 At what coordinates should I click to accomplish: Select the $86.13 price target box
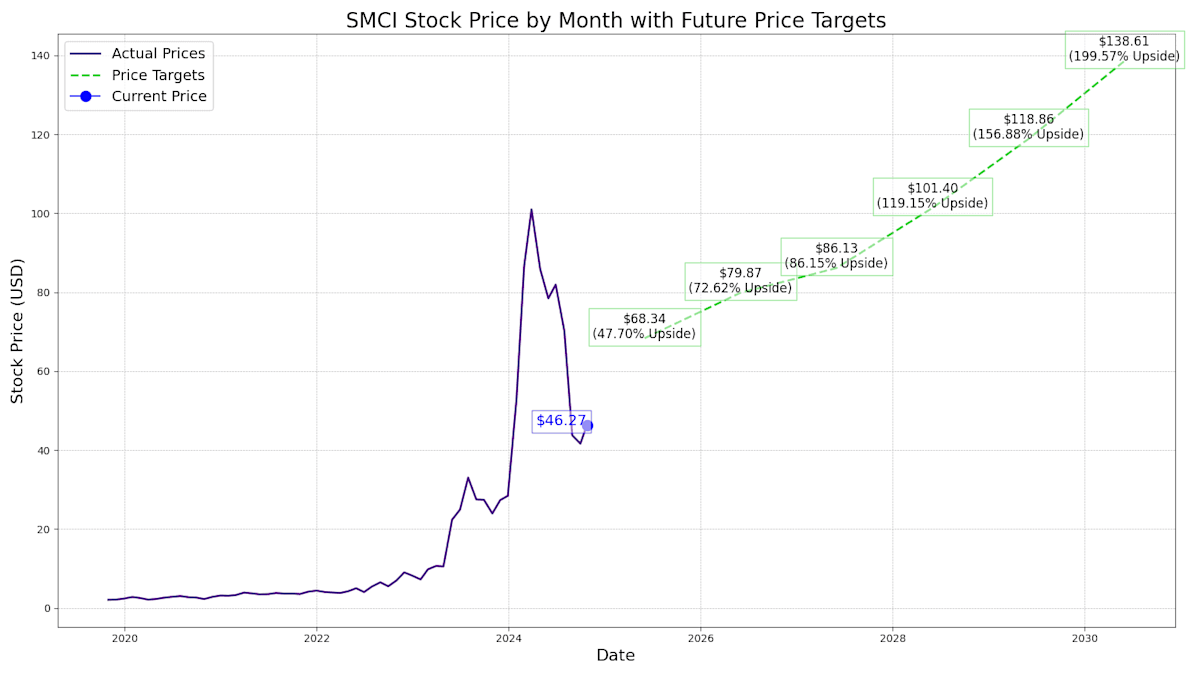pos(836,256)
